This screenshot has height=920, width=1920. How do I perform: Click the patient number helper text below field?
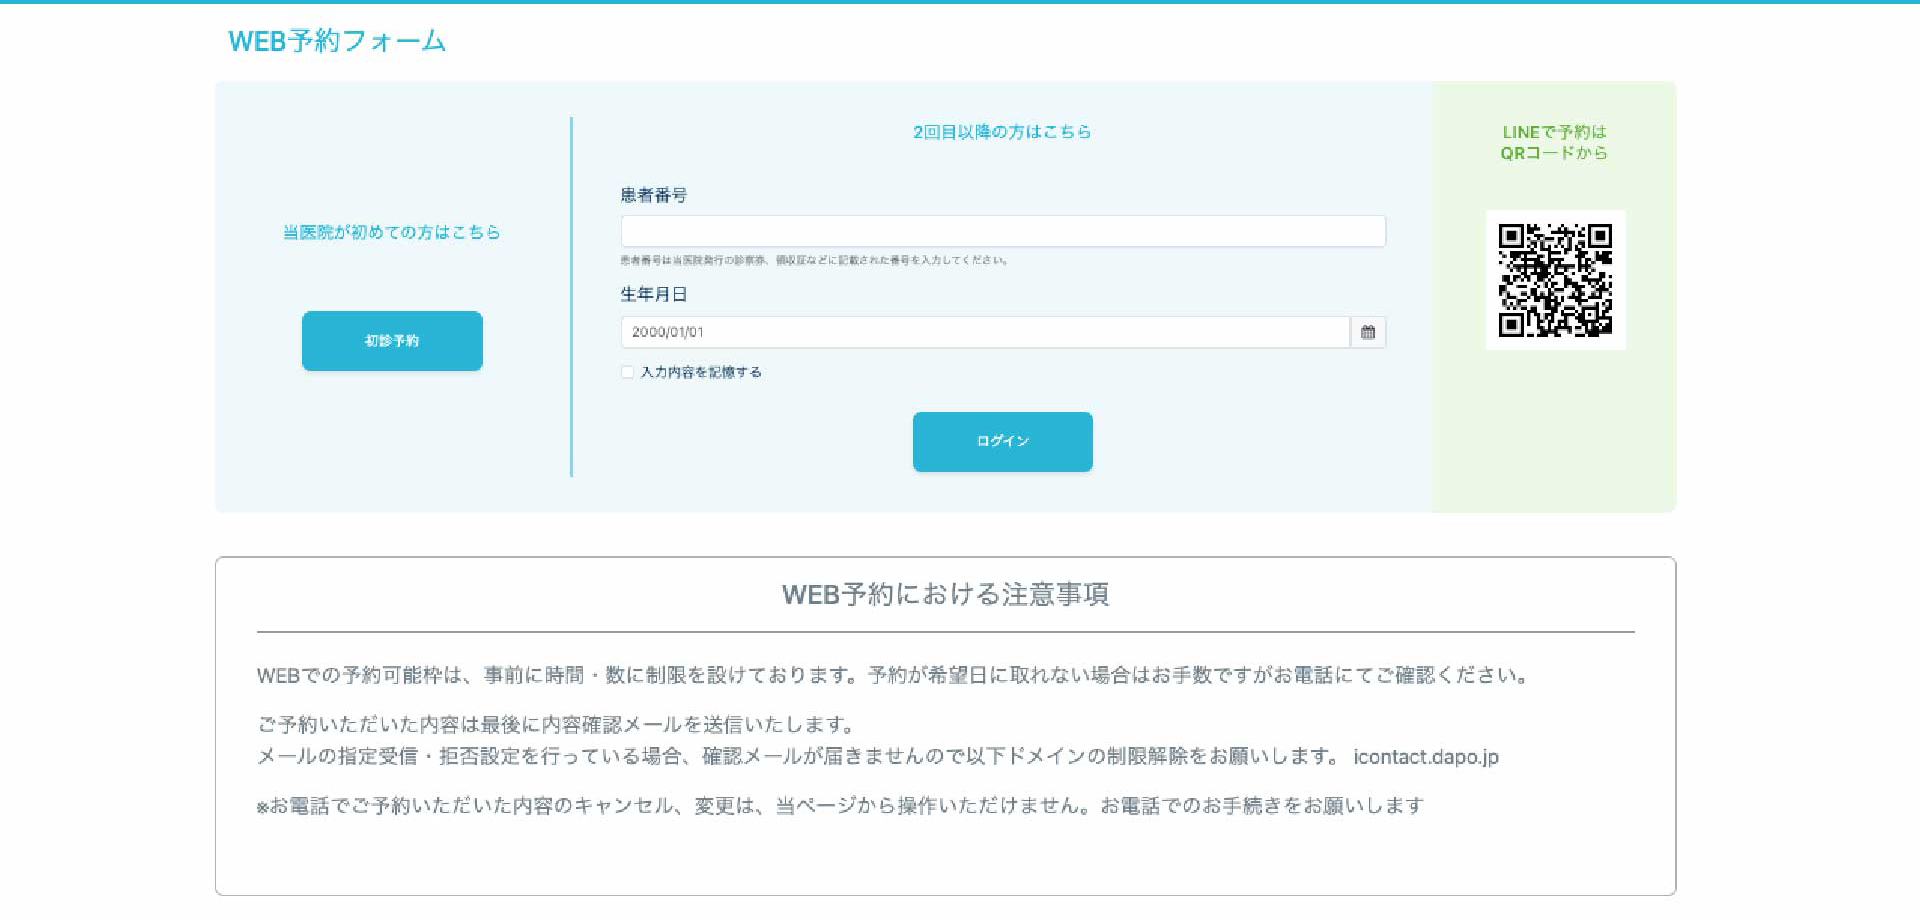814,260
